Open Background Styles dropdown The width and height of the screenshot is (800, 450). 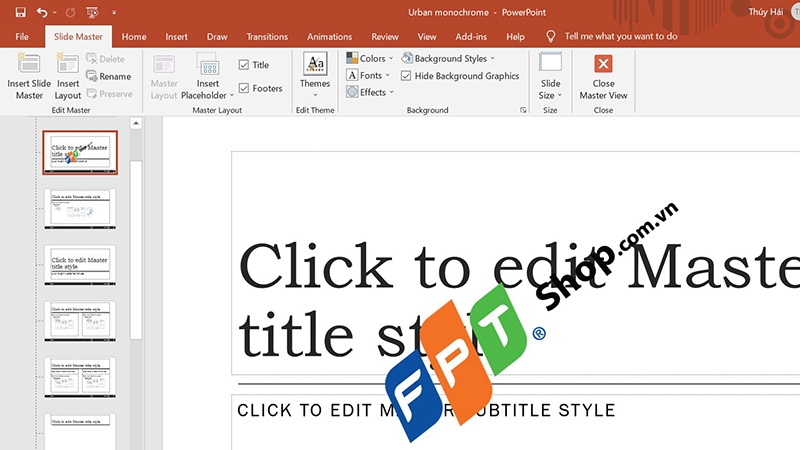[x=448, y=58]
